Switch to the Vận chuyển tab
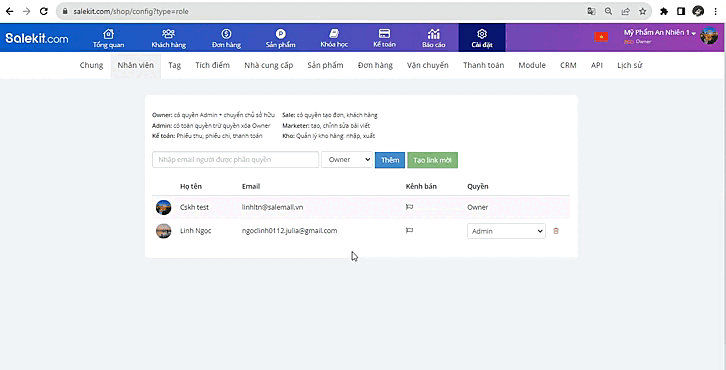The height and width of the screenshot is (370, 726). point(427,65)
